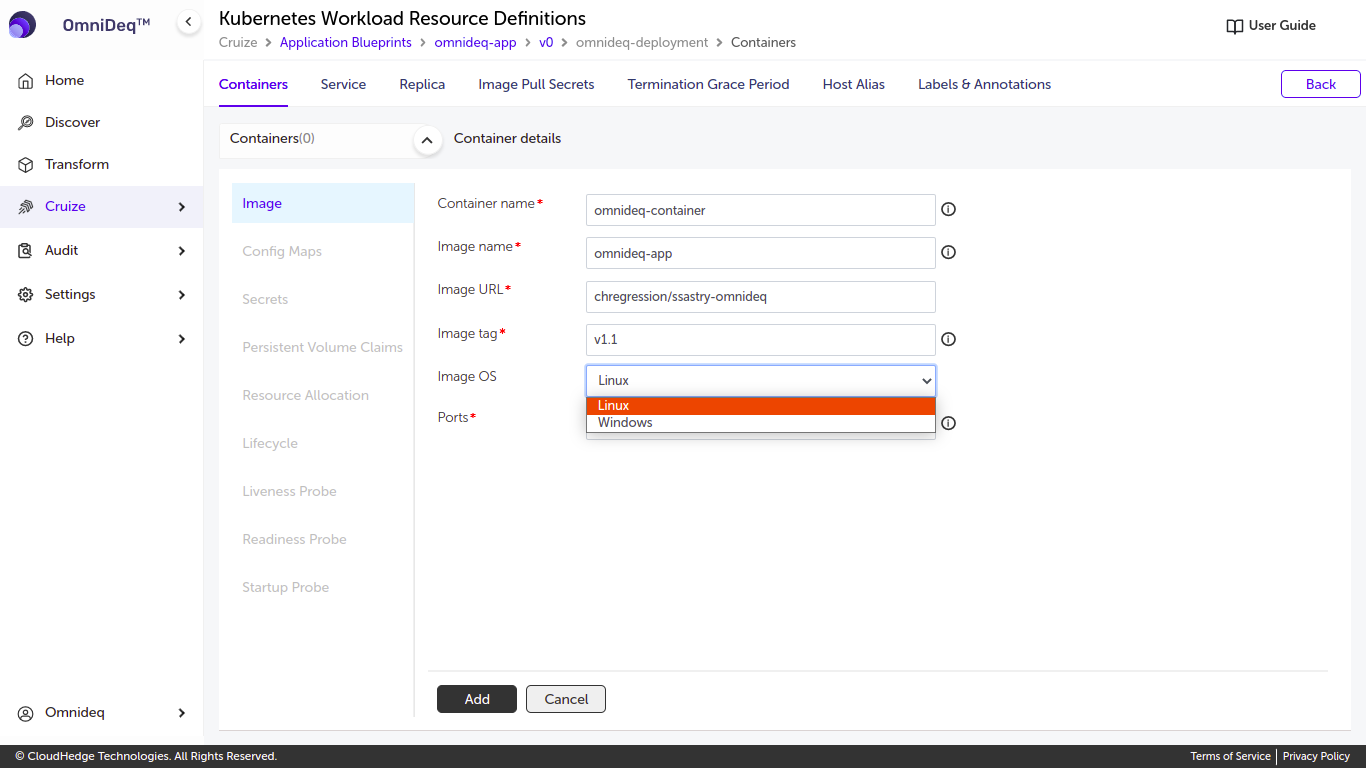1366x768 pixels.
Task: Switch to the Replica tab
Action: point(422,84)
